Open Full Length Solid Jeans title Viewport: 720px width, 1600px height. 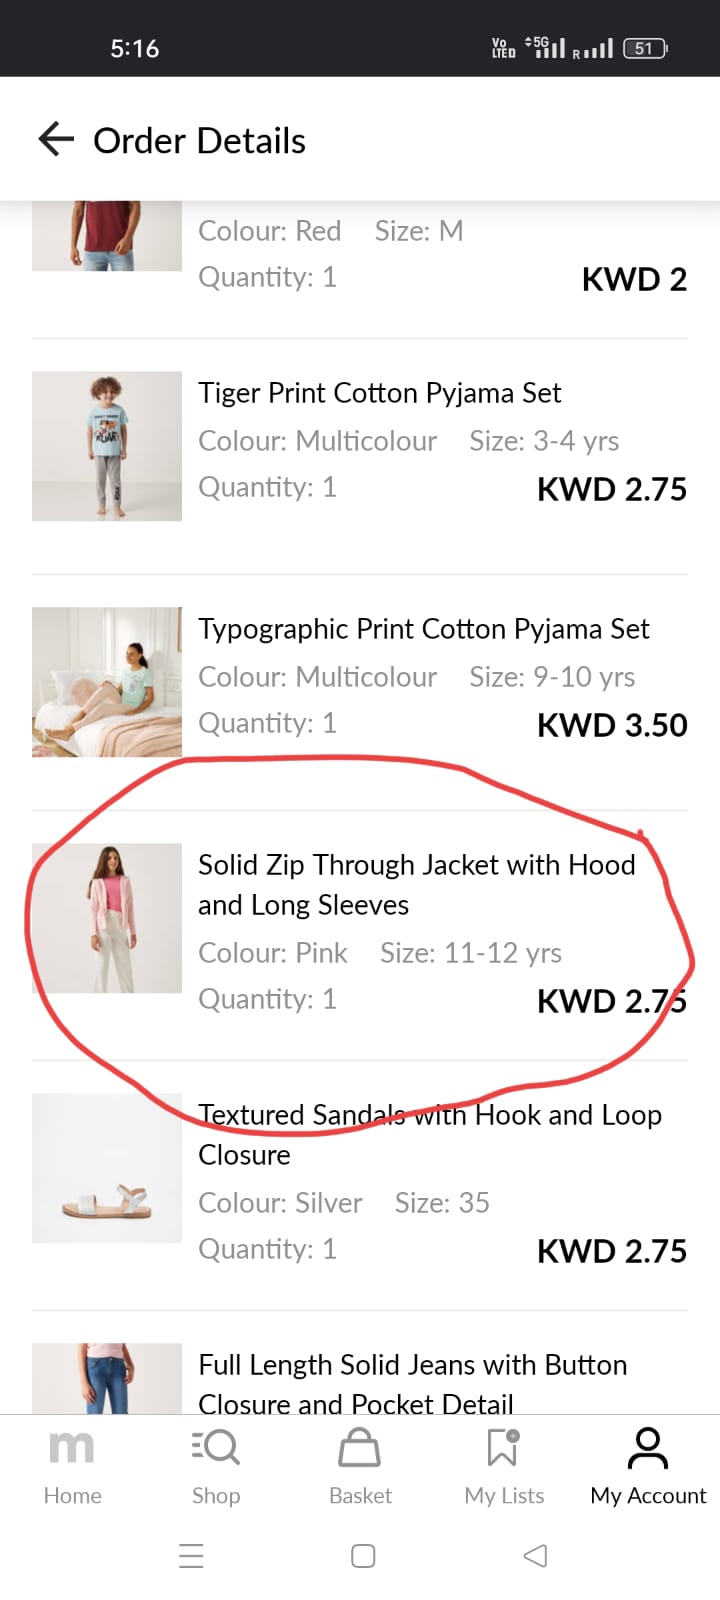tap(412, 1382)
